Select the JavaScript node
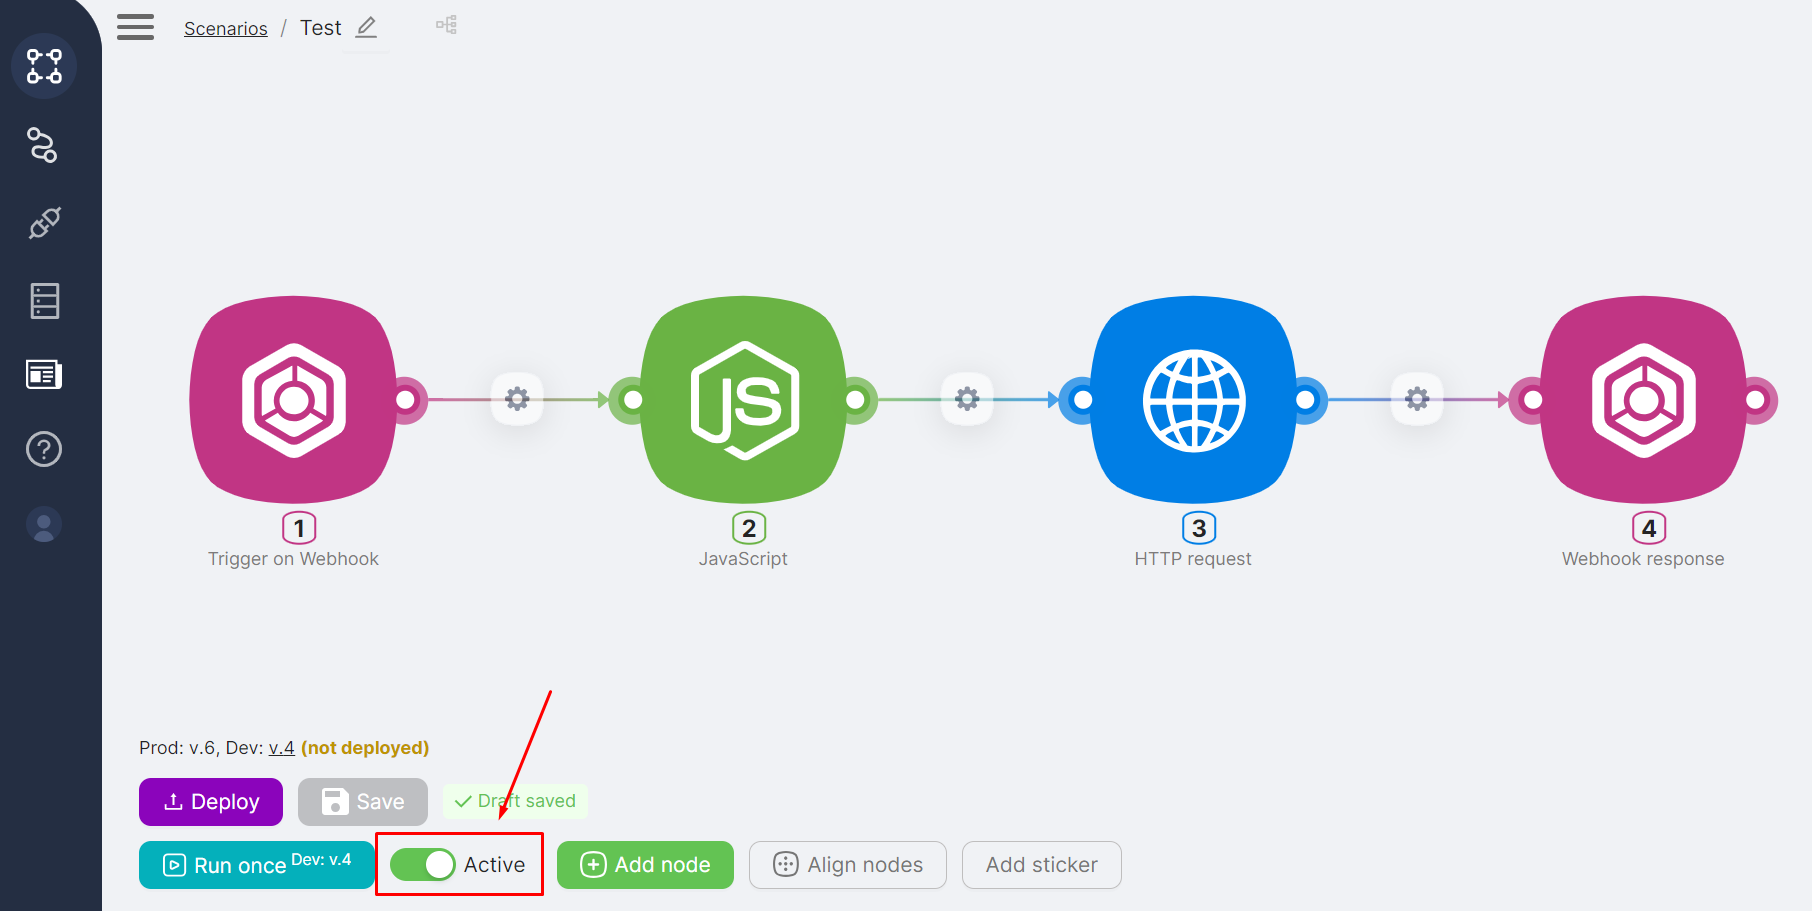1812x911 pixels. point(744,400)
